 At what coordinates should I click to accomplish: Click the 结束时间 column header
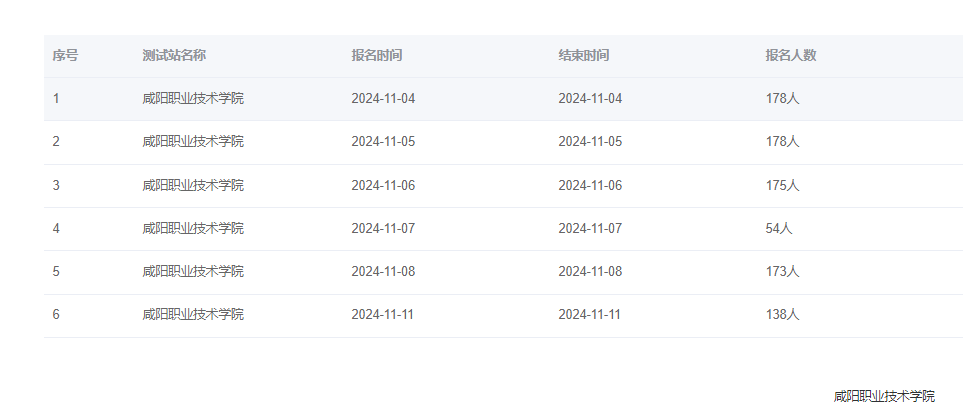tap(583, 56)
